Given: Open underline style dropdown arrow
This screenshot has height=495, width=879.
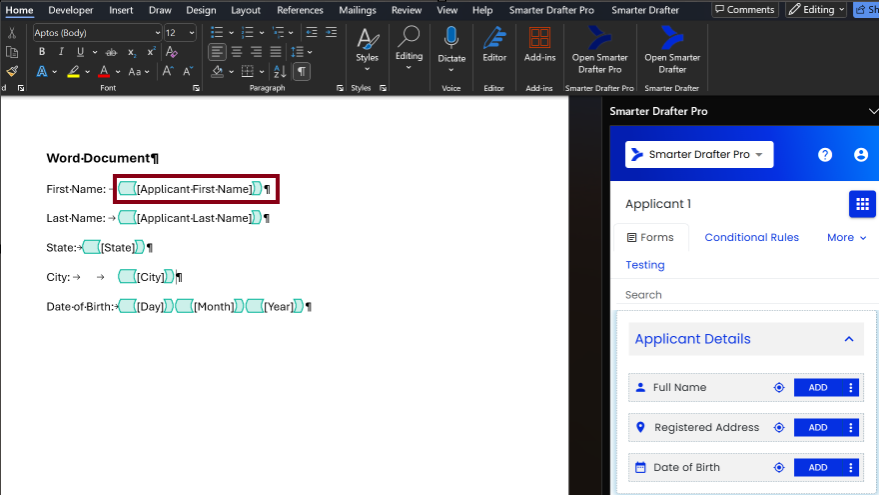Looking at the screenshot, I should pos(95,52).
